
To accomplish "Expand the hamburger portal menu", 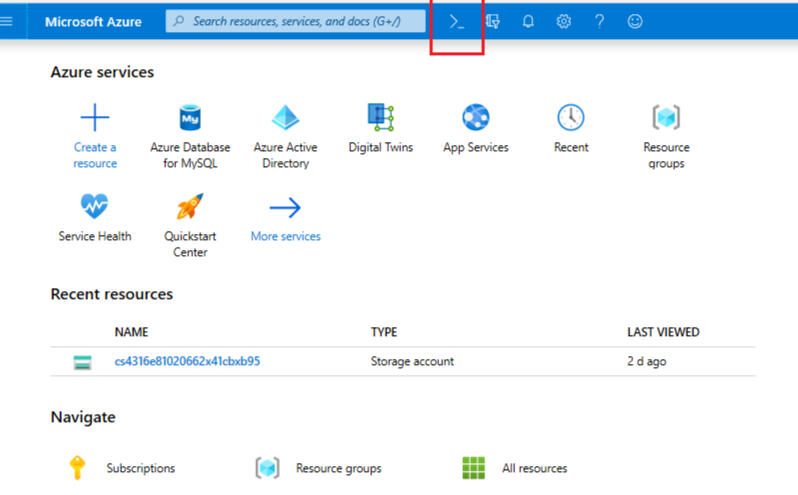I will click(x=7, y=21).
